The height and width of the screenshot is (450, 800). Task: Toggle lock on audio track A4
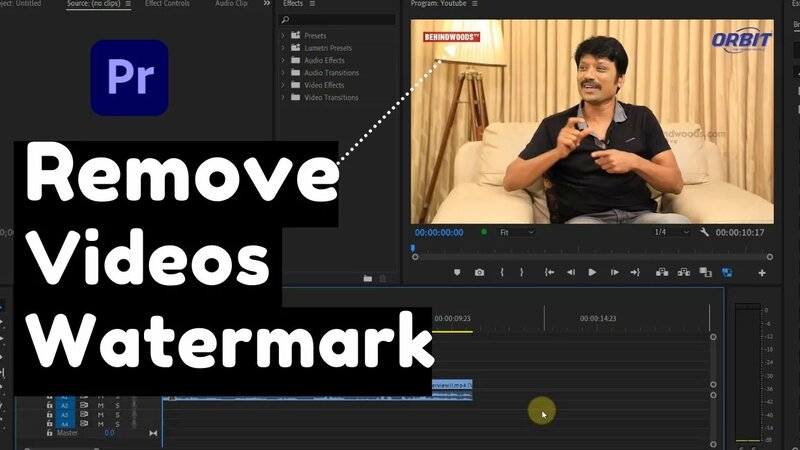pos(49,423)
